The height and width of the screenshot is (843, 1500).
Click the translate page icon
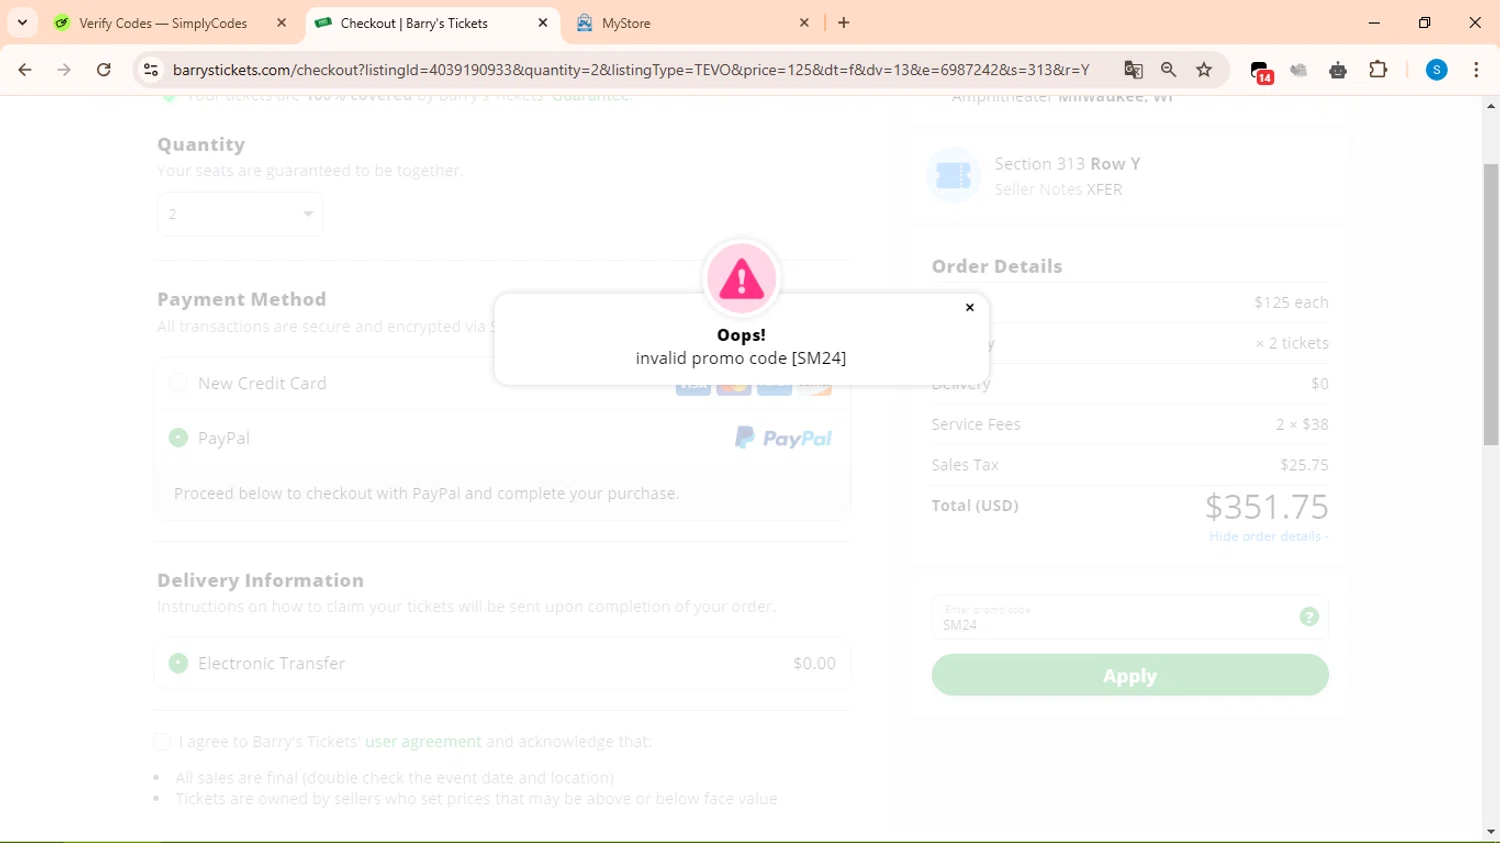coord(1133,70)
